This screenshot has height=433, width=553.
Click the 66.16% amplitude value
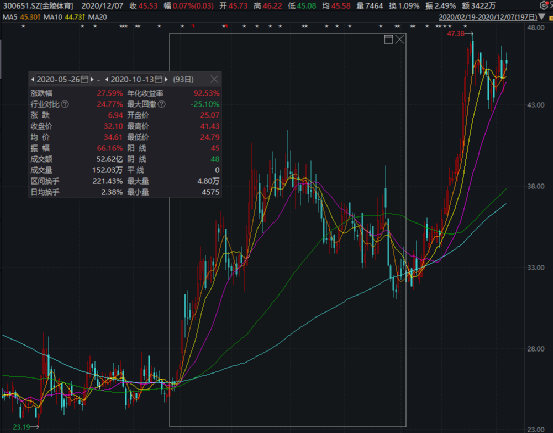[x=110, y=148]
